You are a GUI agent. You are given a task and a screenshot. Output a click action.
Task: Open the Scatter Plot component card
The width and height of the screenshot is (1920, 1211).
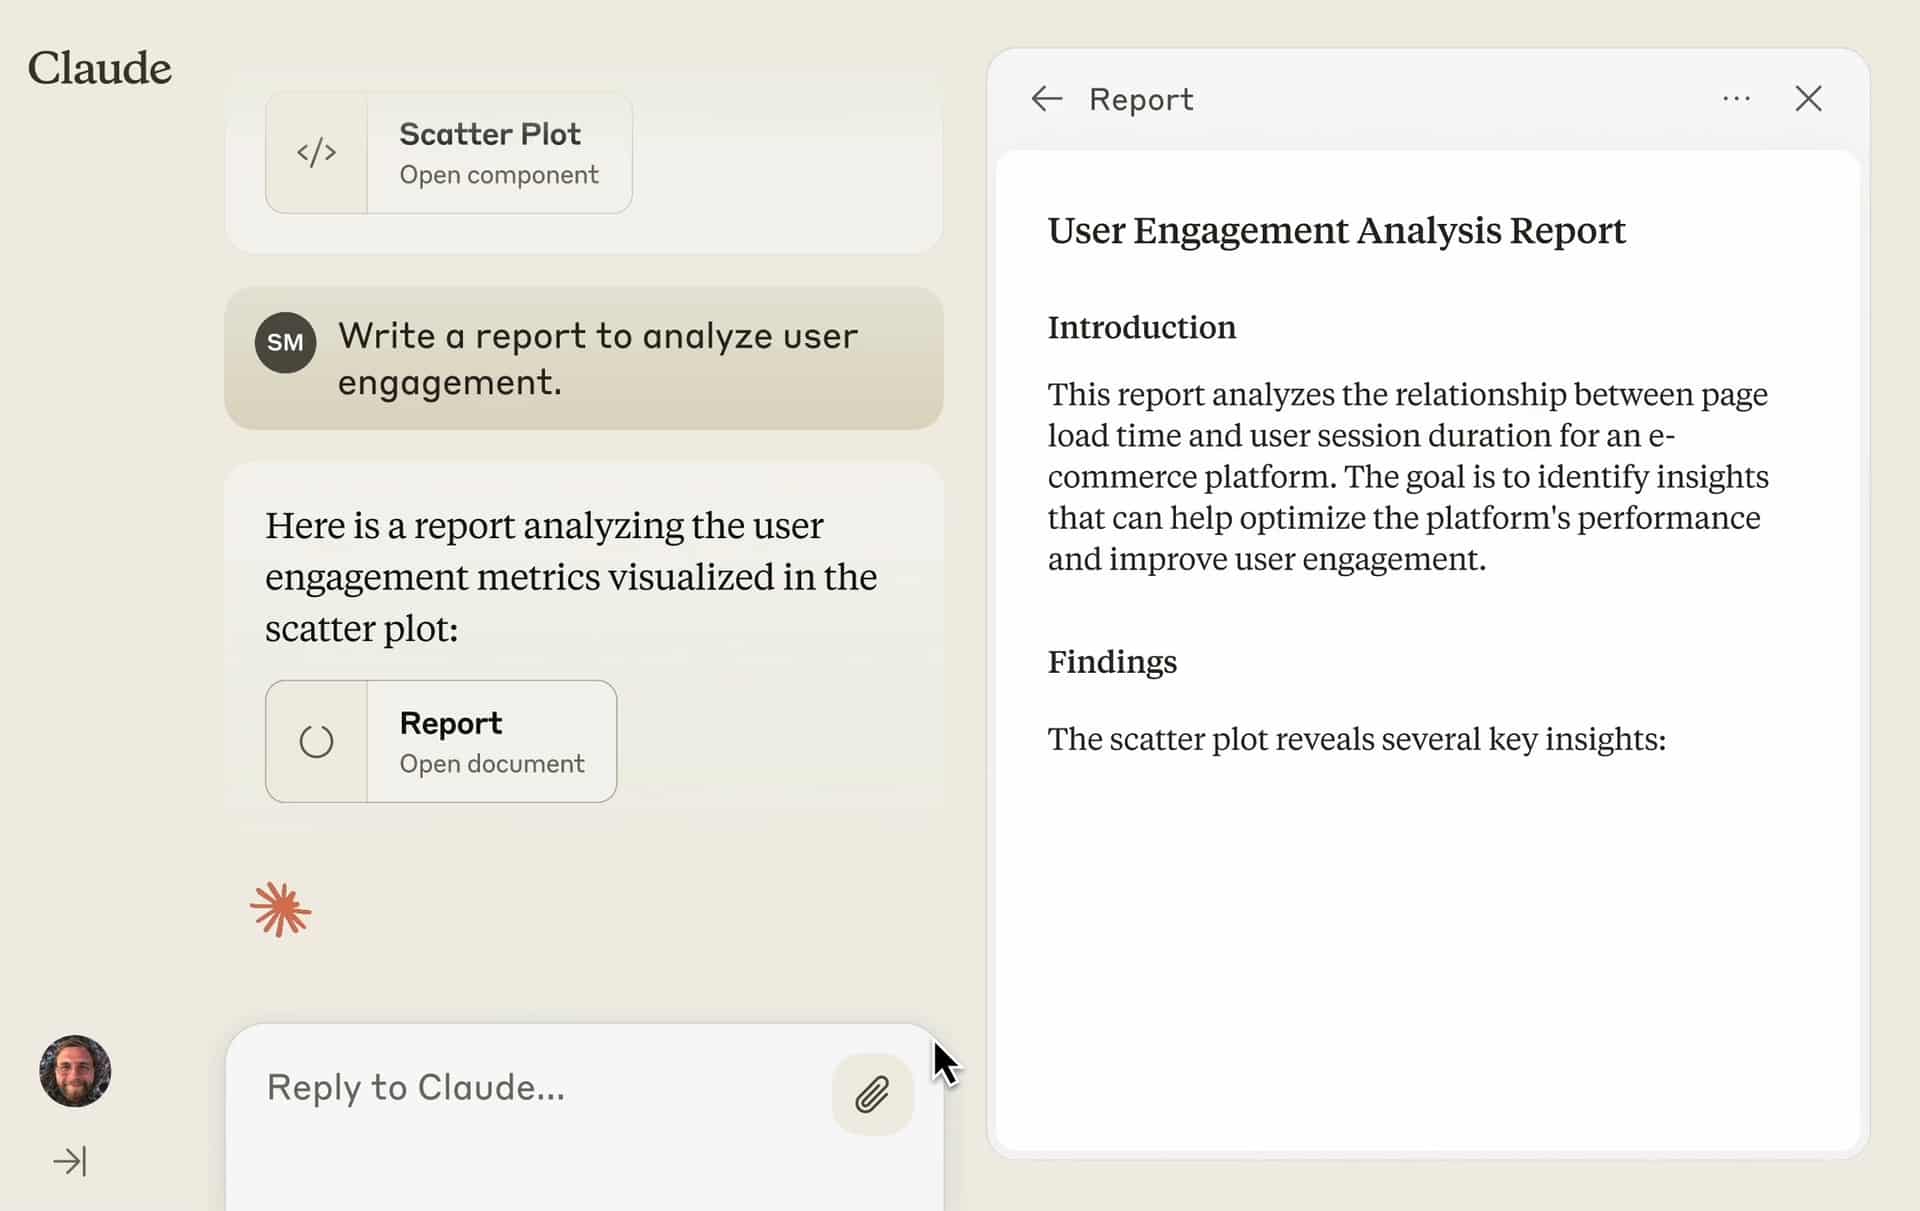pyautogui.click(x=448, y=152)
